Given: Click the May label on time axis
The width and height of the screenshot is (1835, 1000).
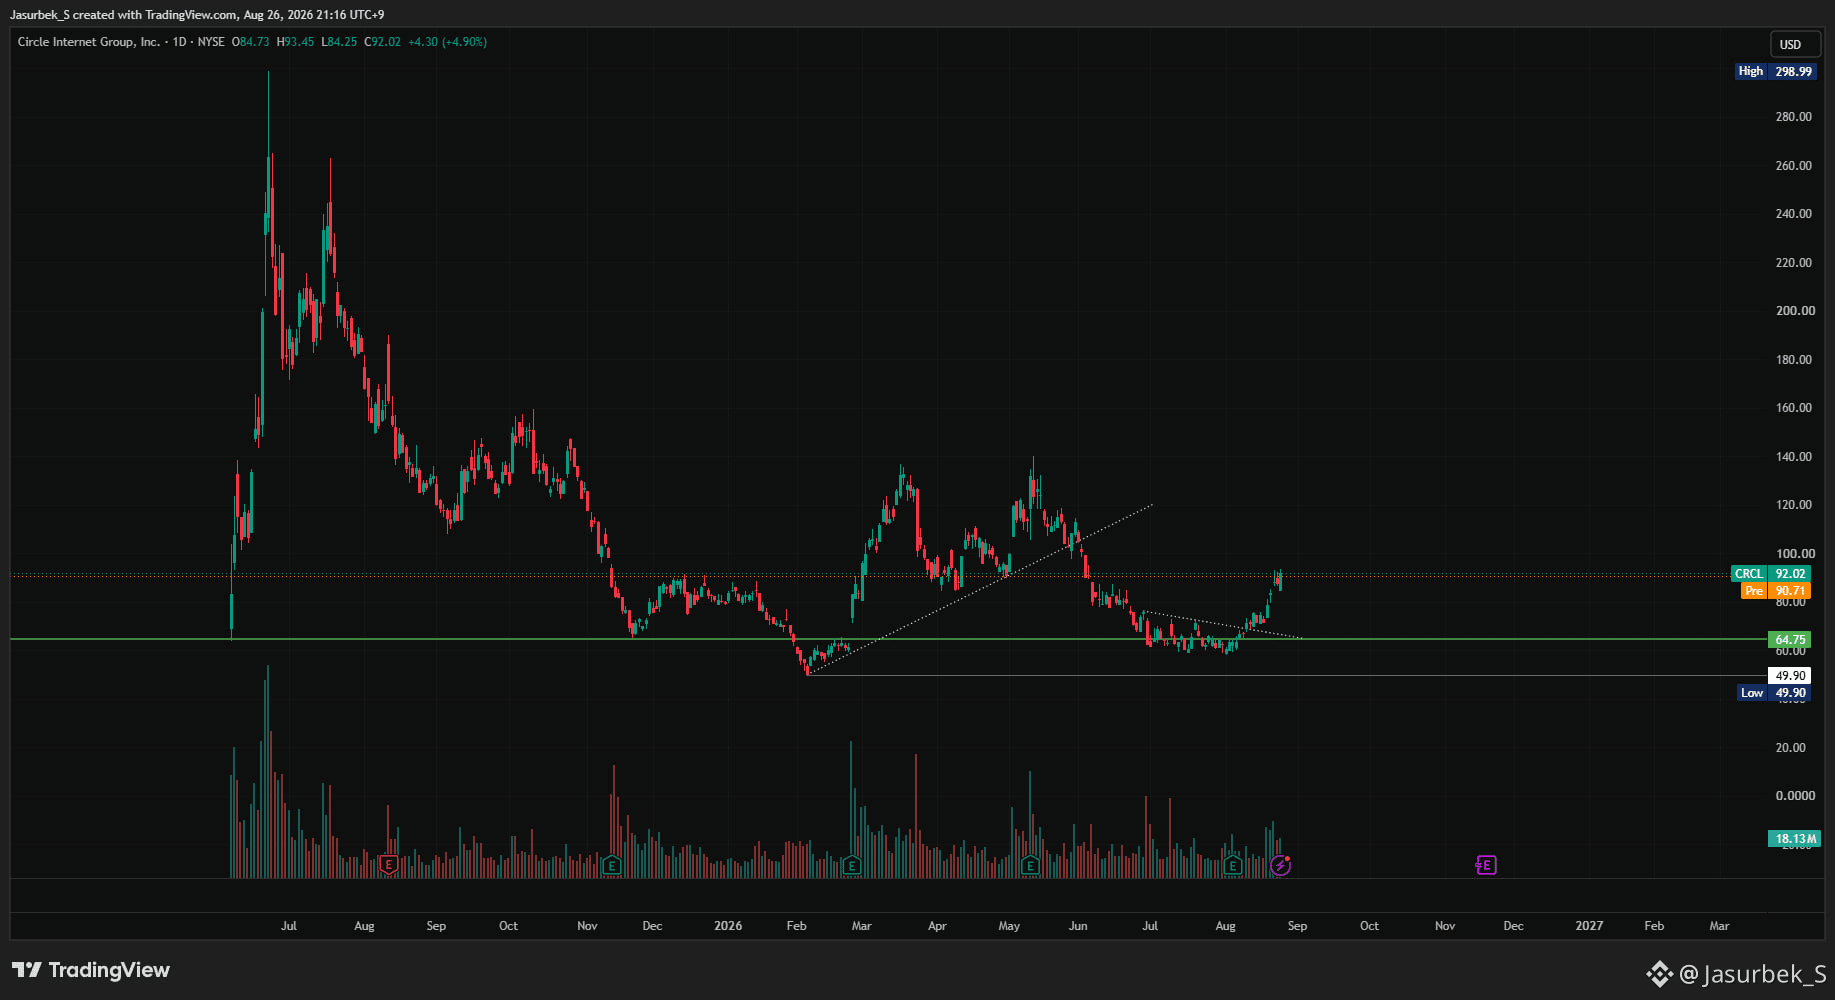Looking at the screenshot, I should click(x=1009, y=926).
